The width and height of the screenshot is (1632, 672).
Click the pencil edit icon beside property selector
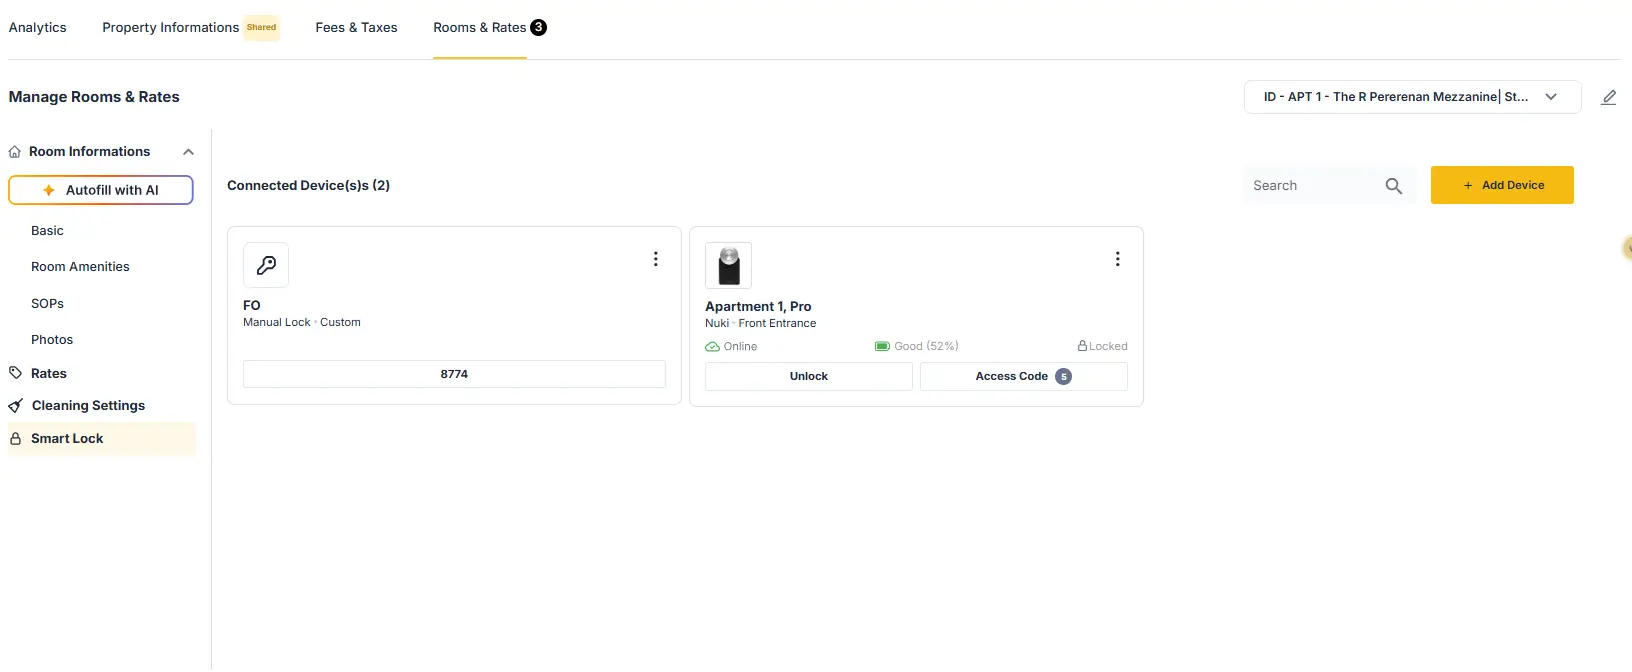[x=1608, y=97]
